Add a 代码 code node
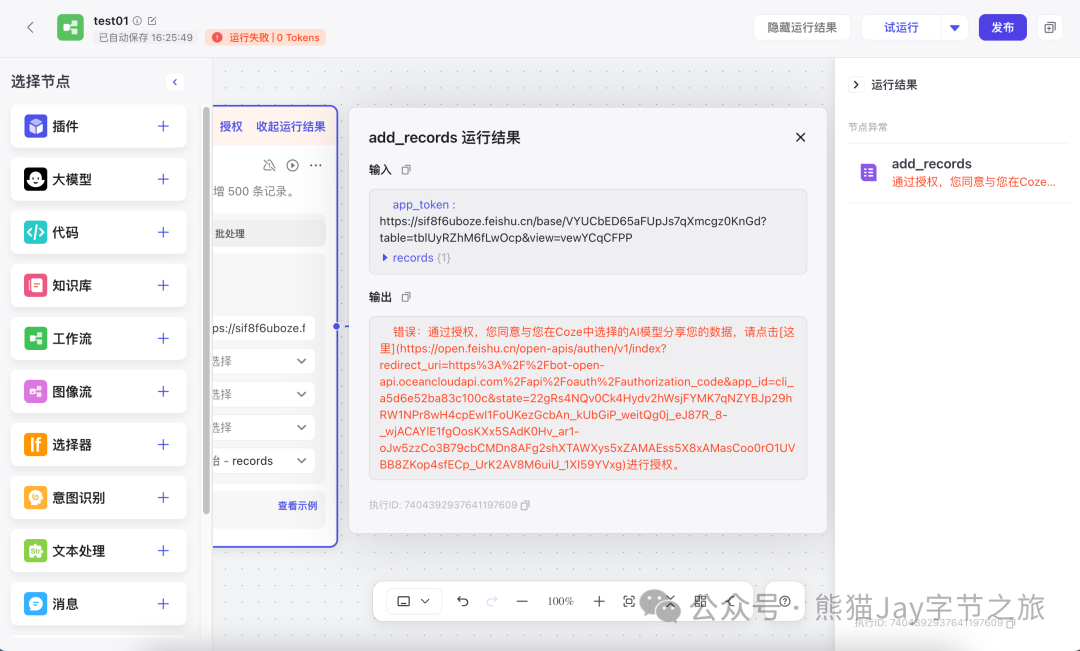Image resolution: width=1080 pixels, height=651 pixels. tap(163, 232)
